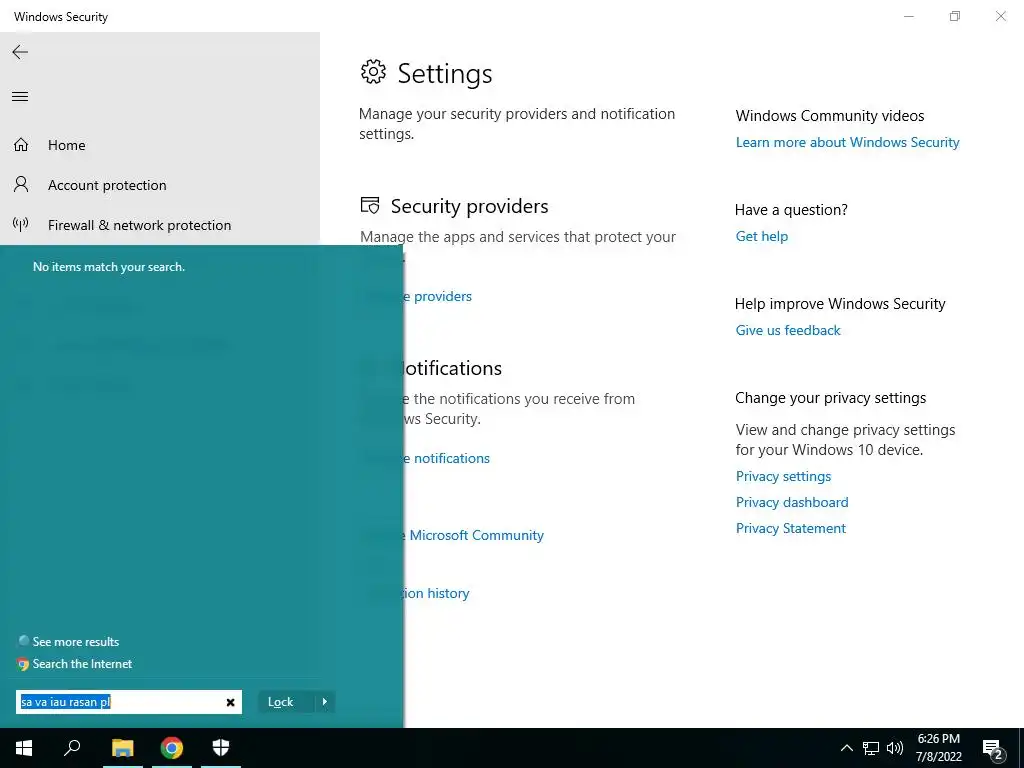The height and width of the screenshot is (768, 1024).
Task: Clear the search box with the X
Action: 231,703
